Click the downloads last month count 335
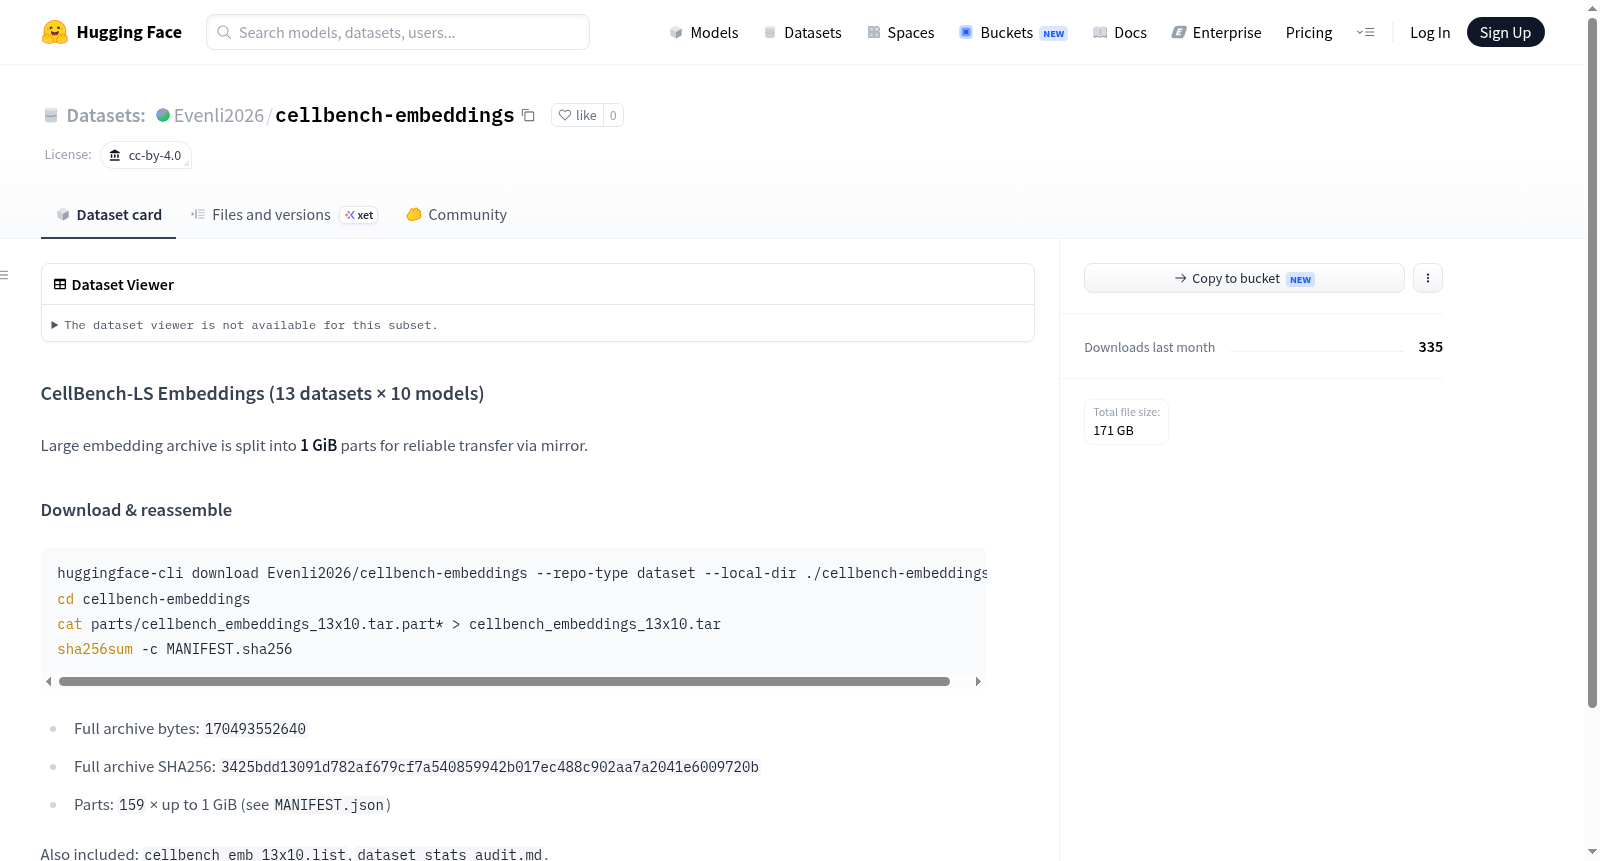Image resolution: width=1600 pixels, height=861 pixels. 1430,347
